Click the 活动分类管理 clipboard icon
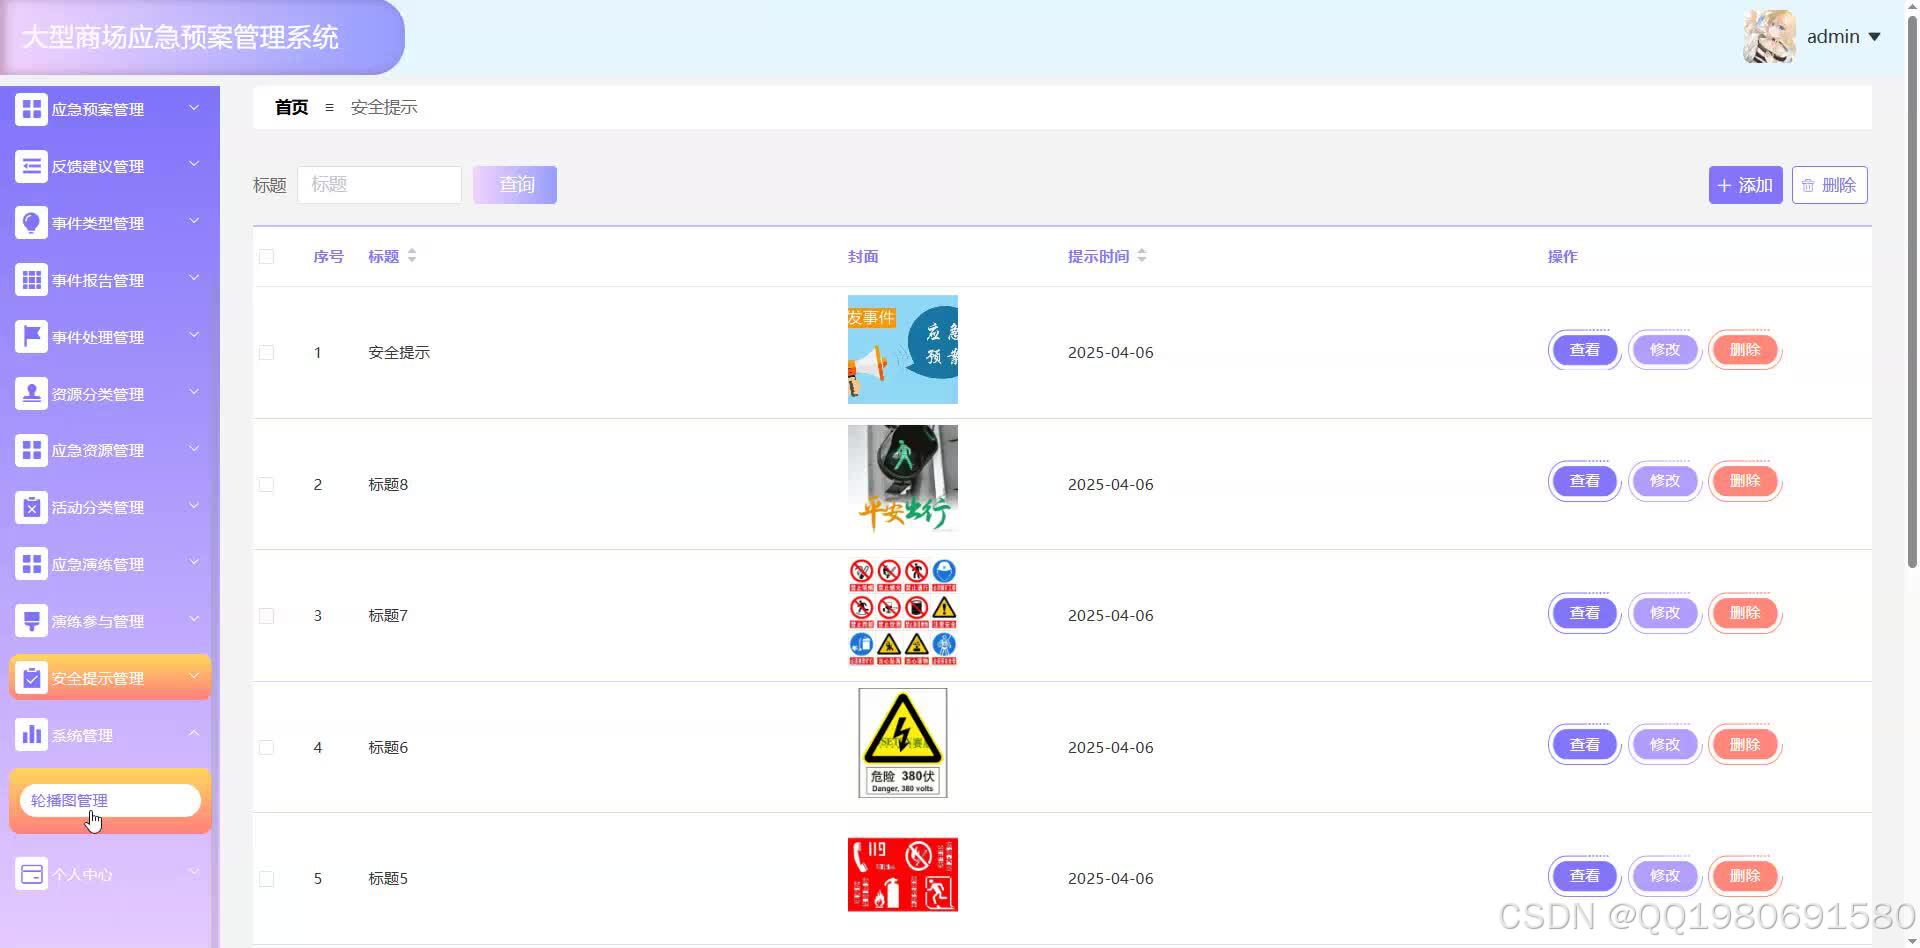Image resolution: width=1920 pixels, height=948 pixels. [x=31, y=506]
